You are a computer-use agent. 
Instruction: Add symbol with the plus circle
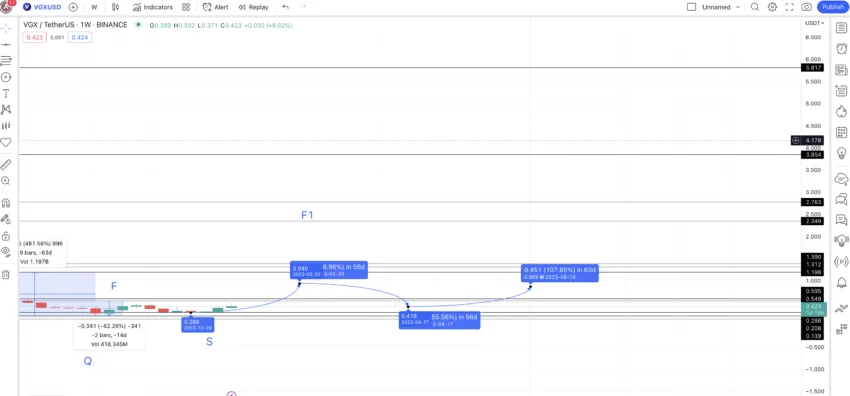coord(73,7)
